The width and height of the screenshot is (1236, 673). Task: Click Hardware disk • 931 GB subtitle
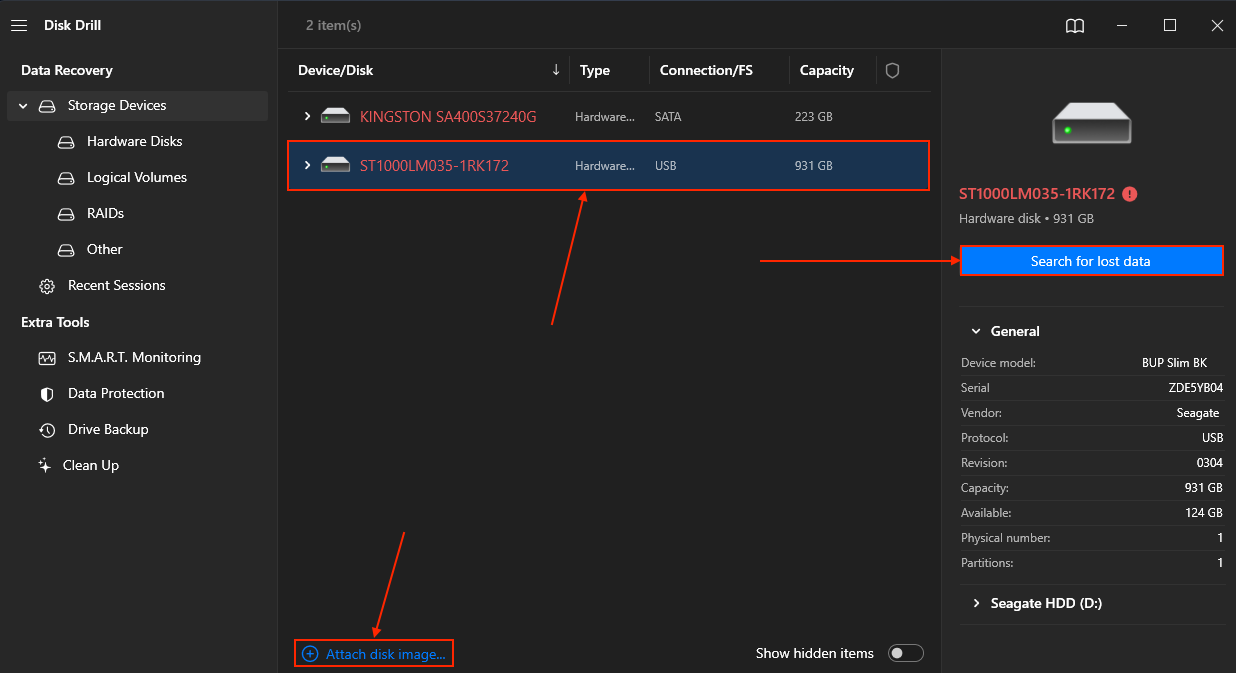(x=1027, y=219)
